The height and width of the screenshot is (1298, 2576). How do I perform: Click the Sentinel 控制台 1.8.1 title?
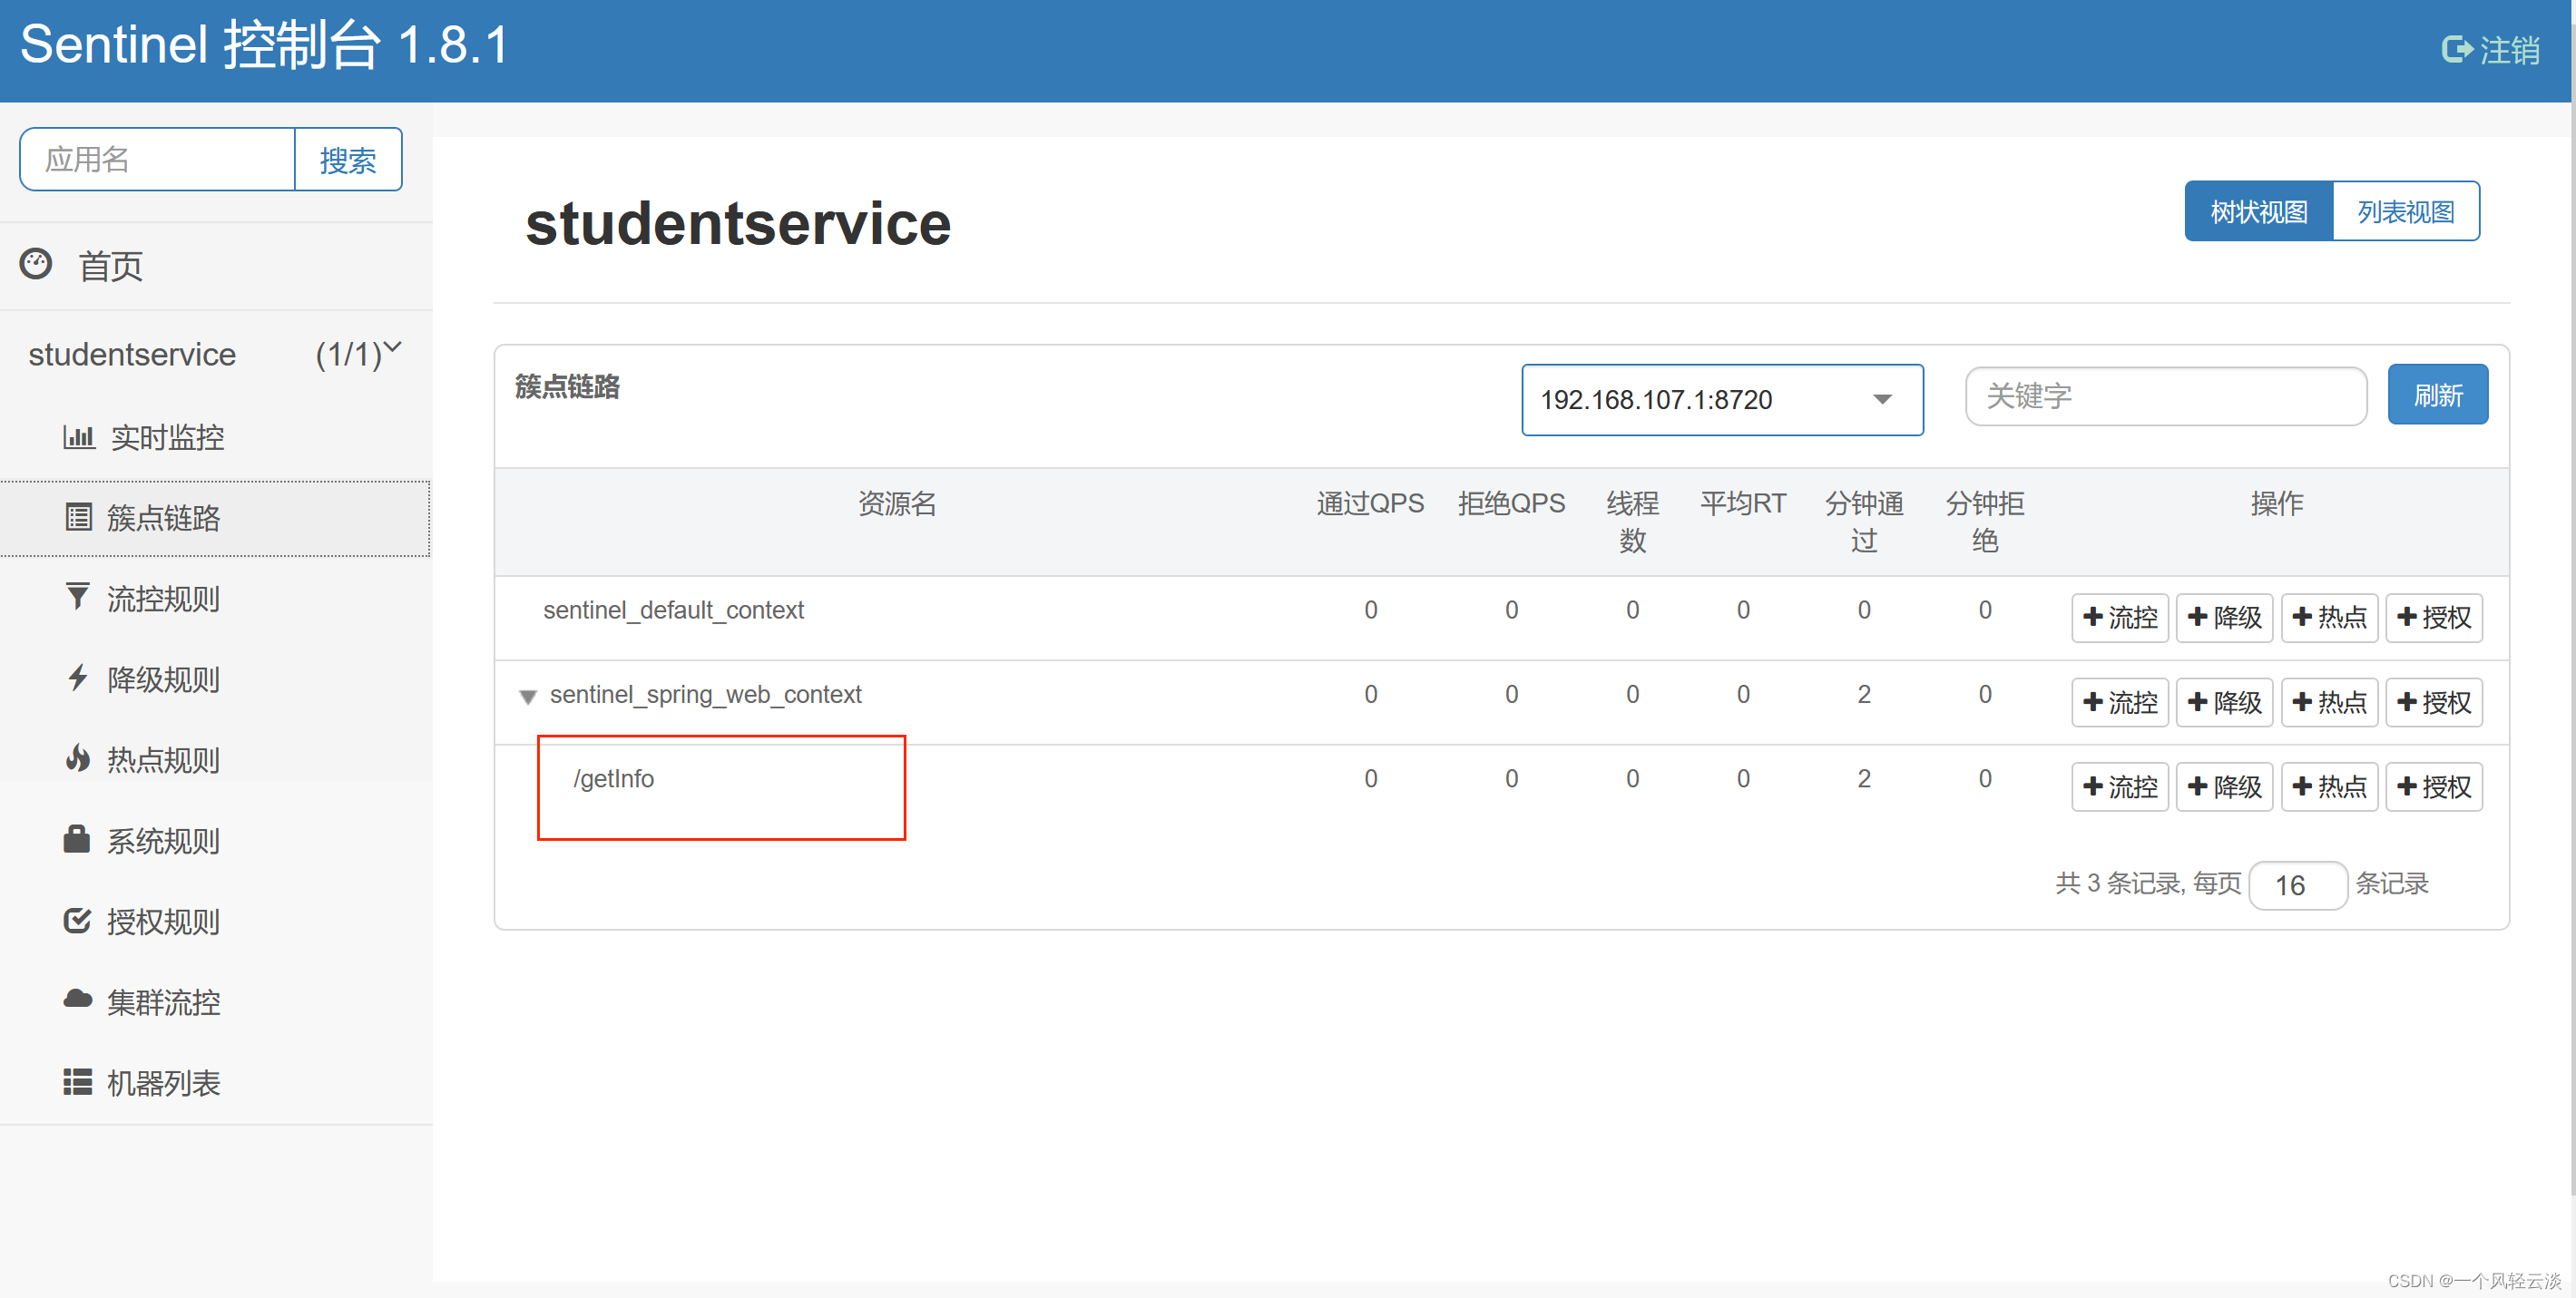(x=265, y=45)
